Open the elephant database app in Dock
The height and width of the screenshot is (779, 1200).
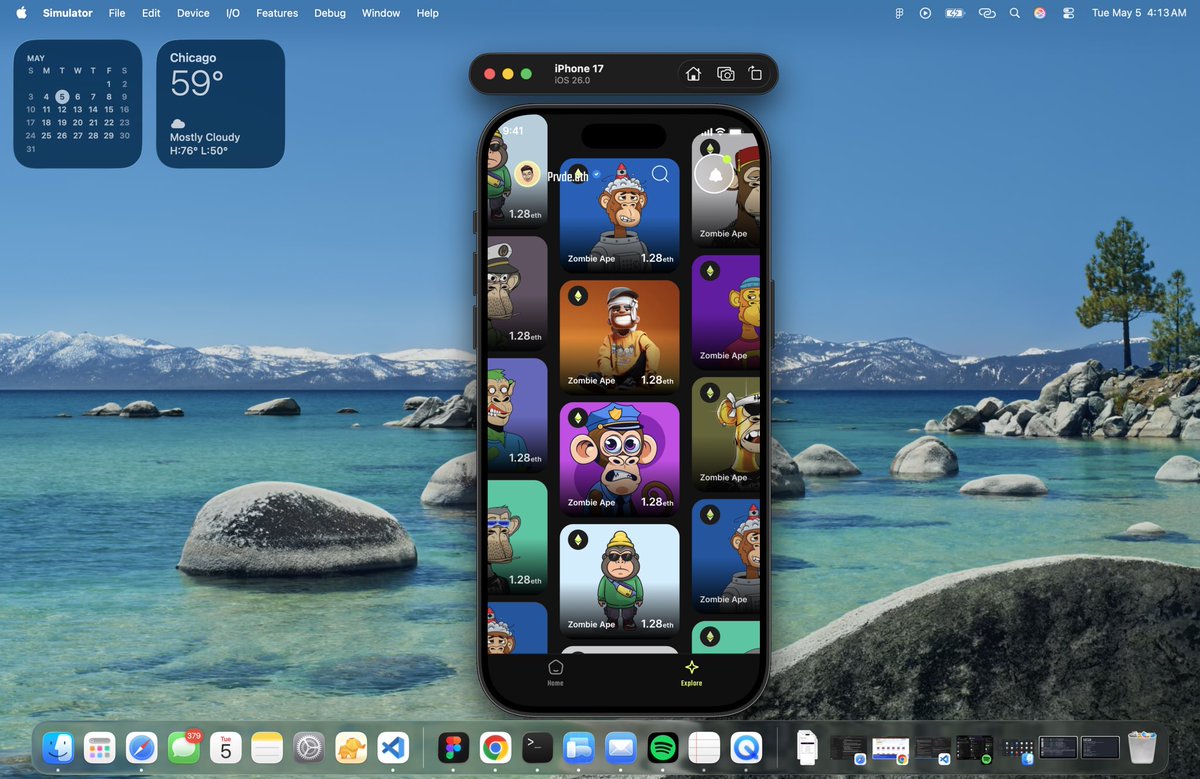[x=352, y=747]
